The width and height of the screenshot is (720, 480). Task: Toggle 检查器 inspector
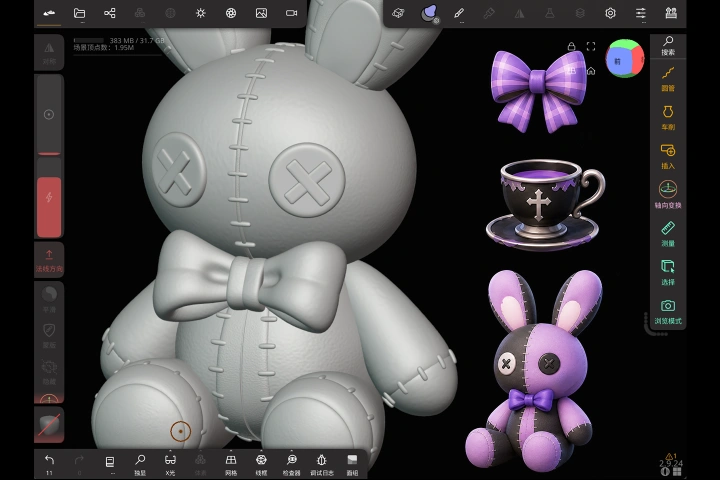point(292,464)
